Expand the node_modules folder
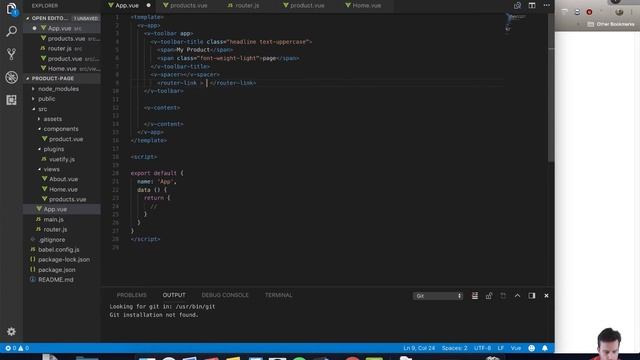640x360 pixels. pyautogui.click(x=58, y=89)
